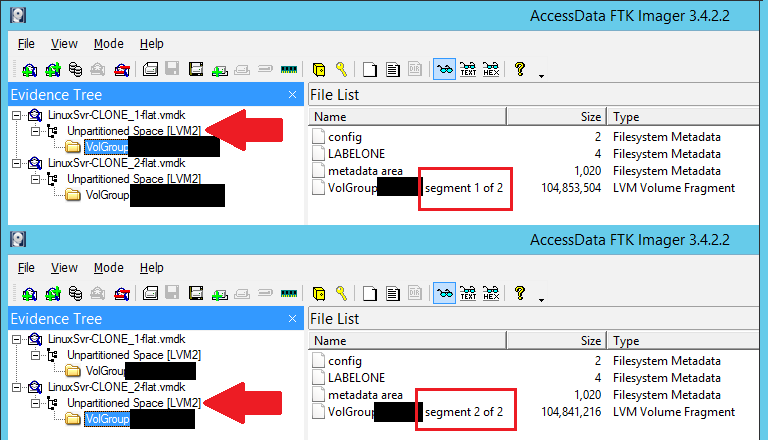Click Create Disk Image icon in segment 2 window
The image size is (768, 440).
pos(150,293)
